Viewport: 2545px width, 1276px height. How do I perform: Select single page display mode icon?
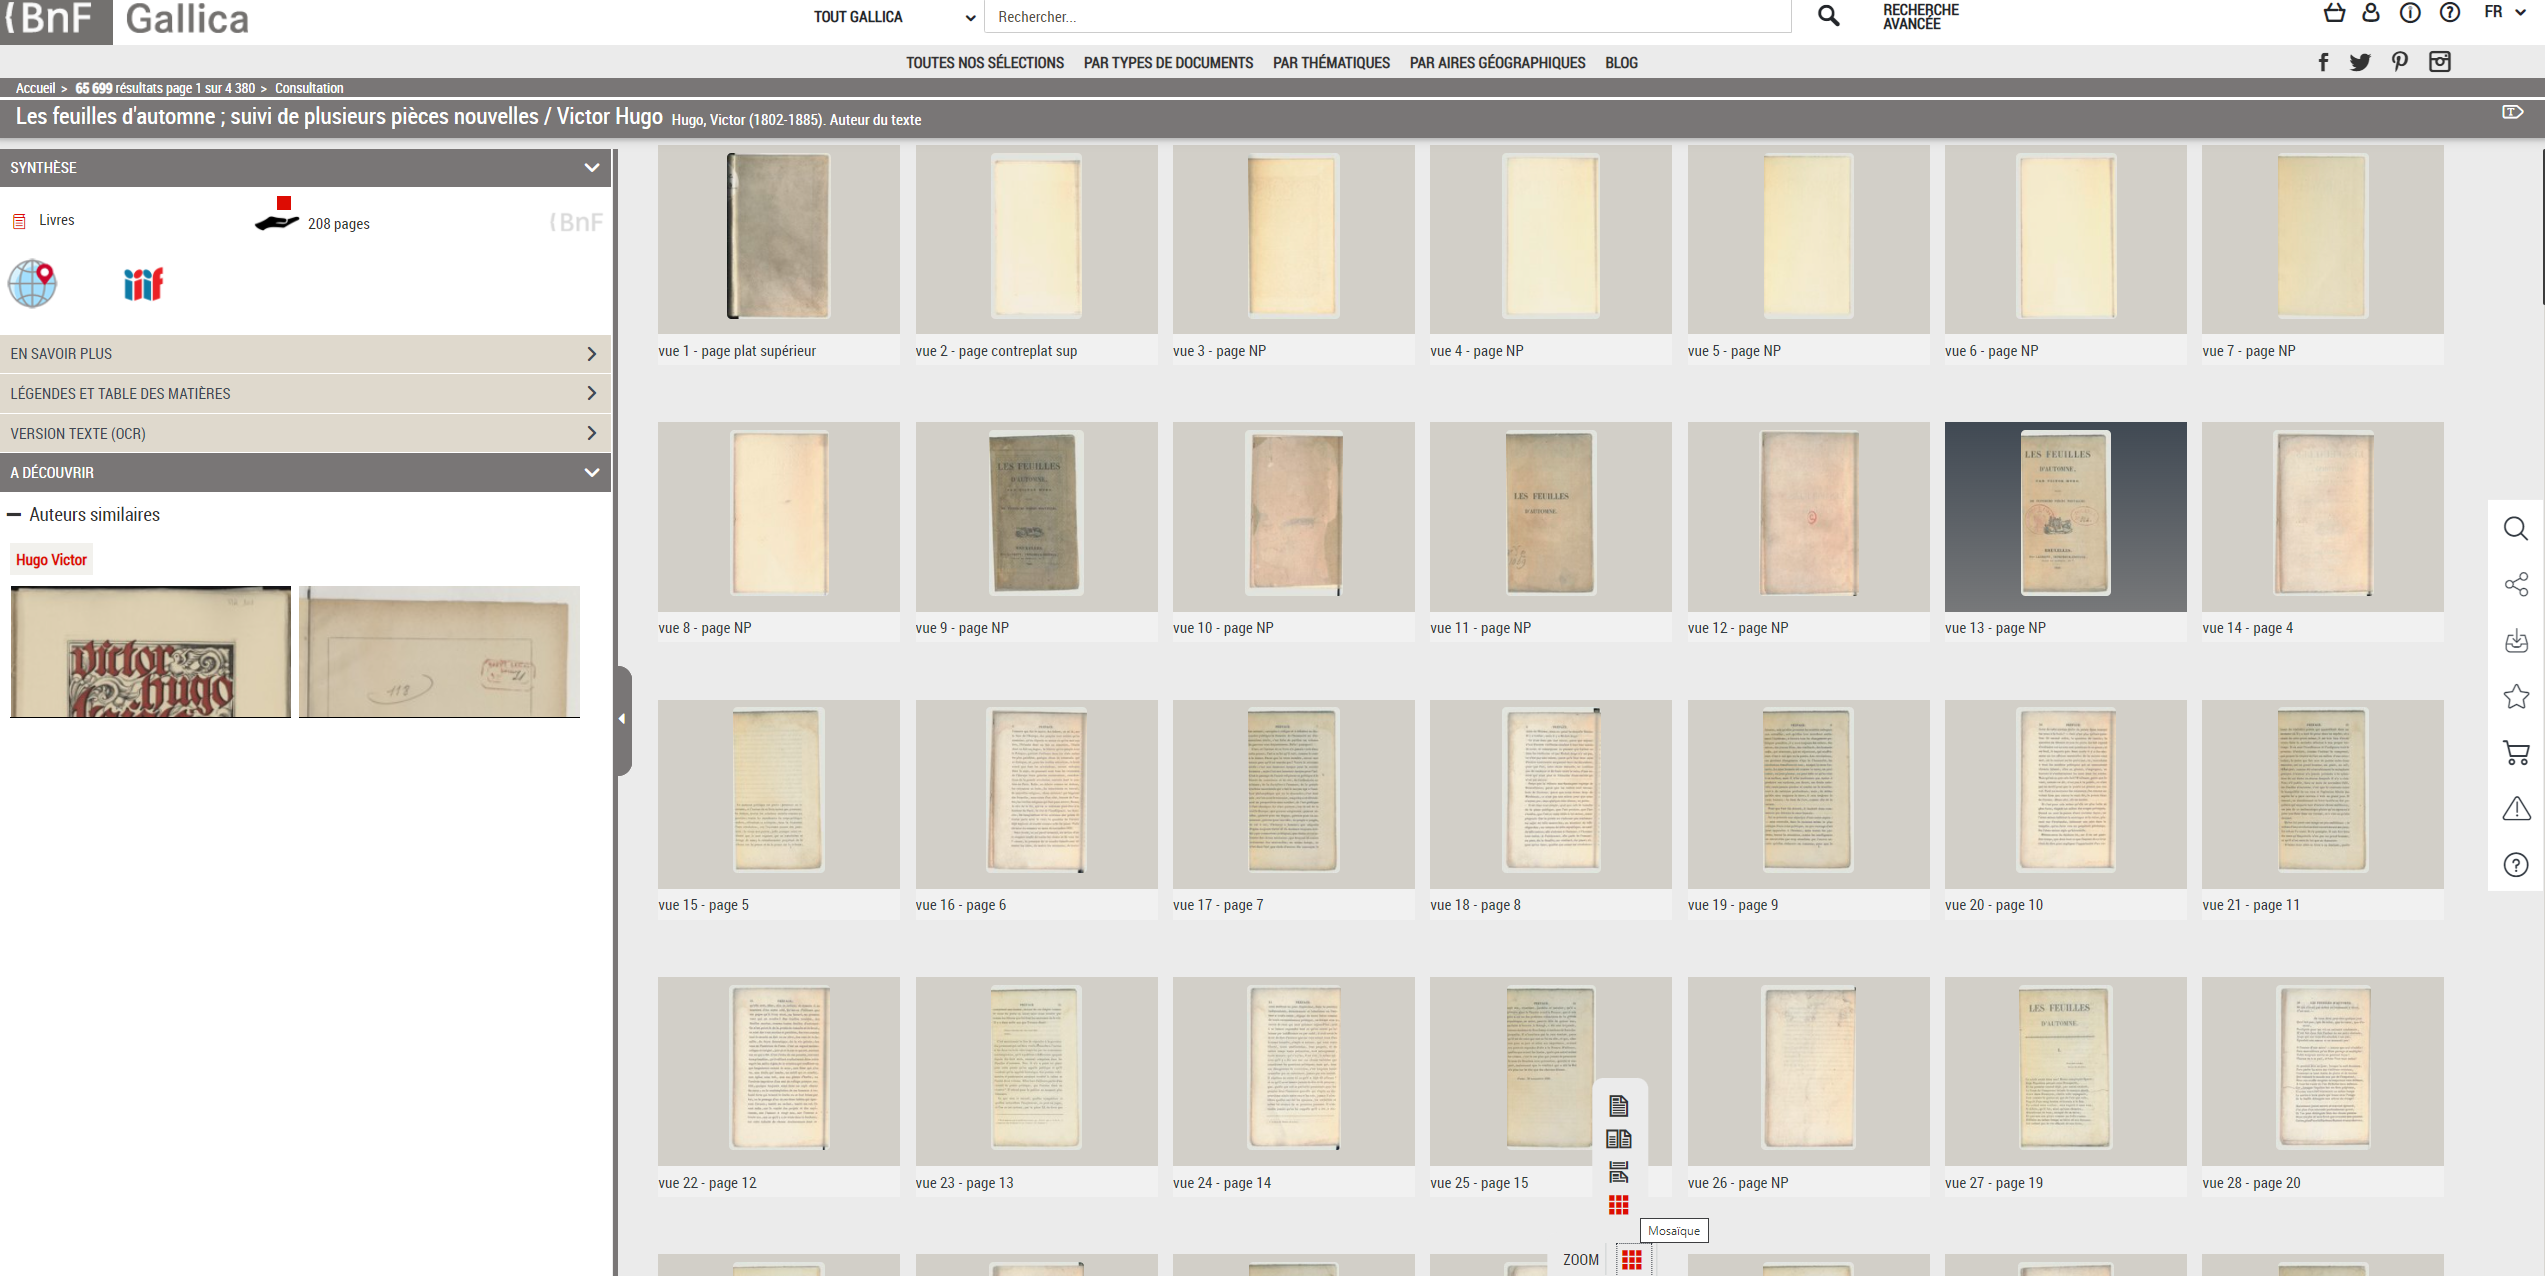(1619, 1105)
